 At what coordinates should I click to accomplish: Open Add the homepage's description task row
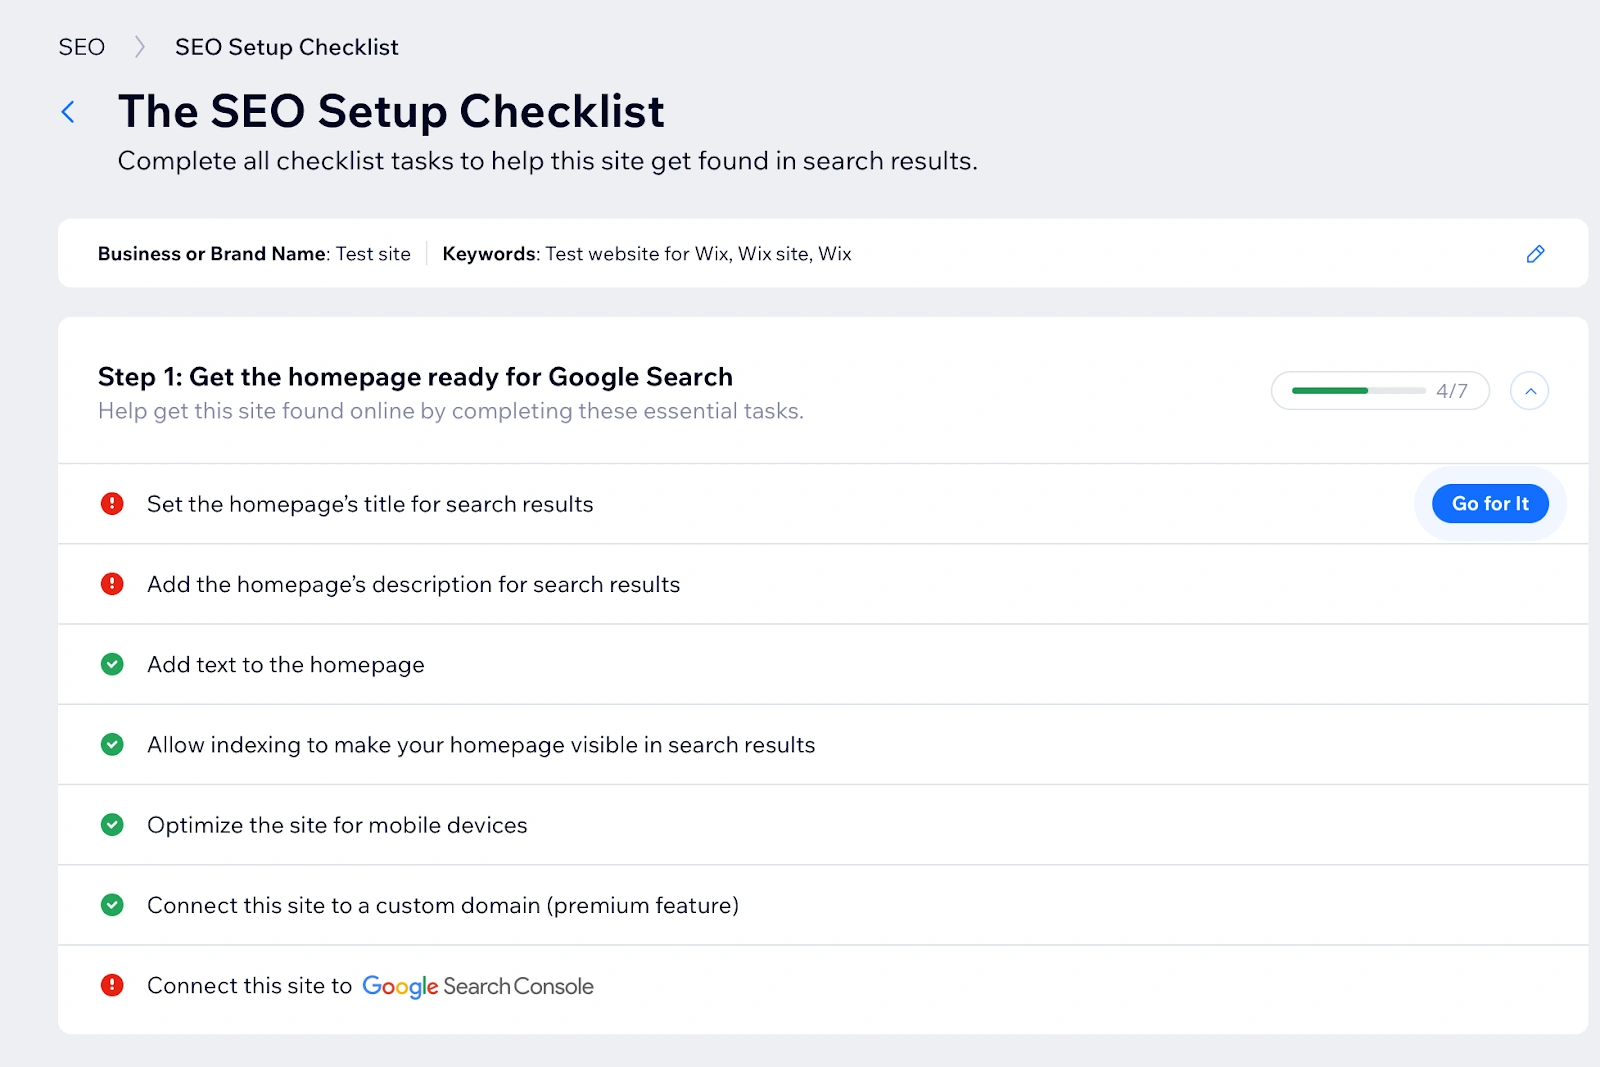[x=413, y=585]
